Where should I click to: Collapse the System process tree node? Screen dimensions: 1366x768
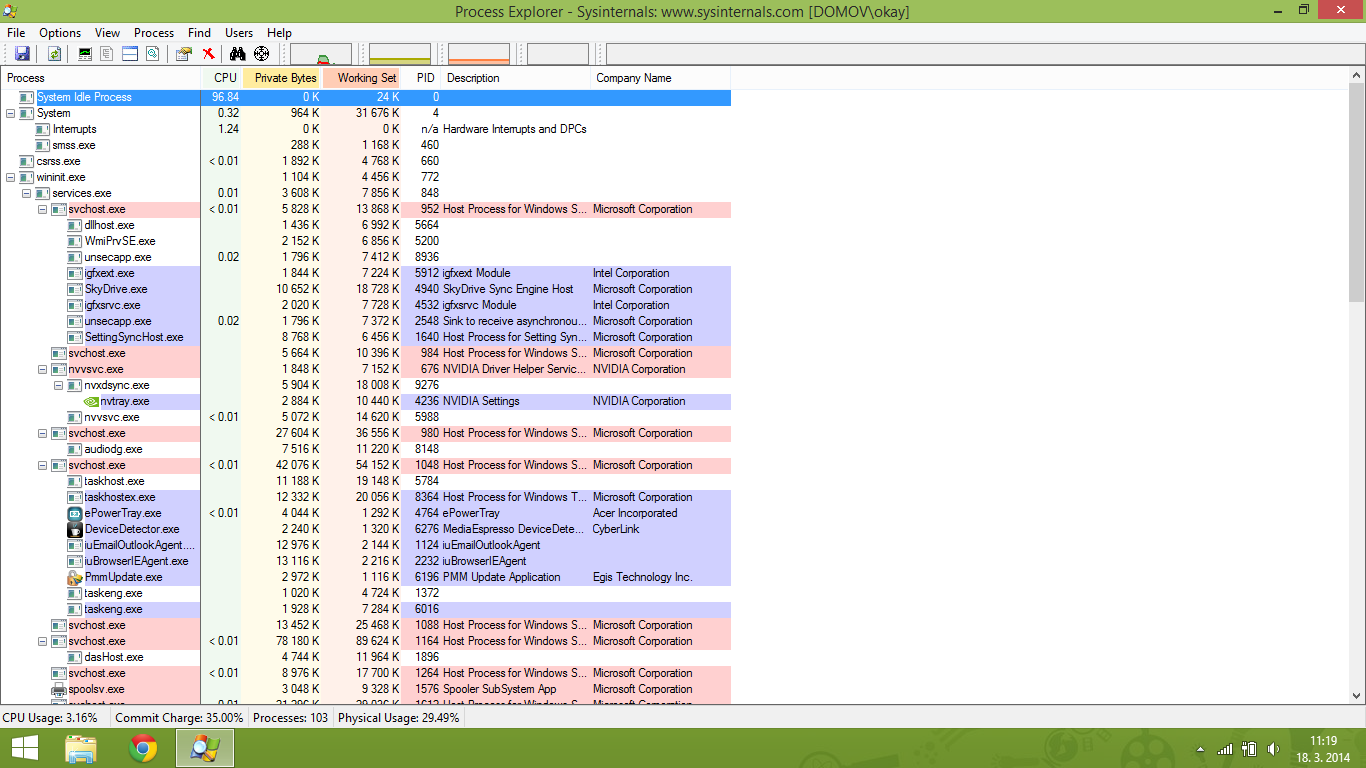tap(11, 113)
